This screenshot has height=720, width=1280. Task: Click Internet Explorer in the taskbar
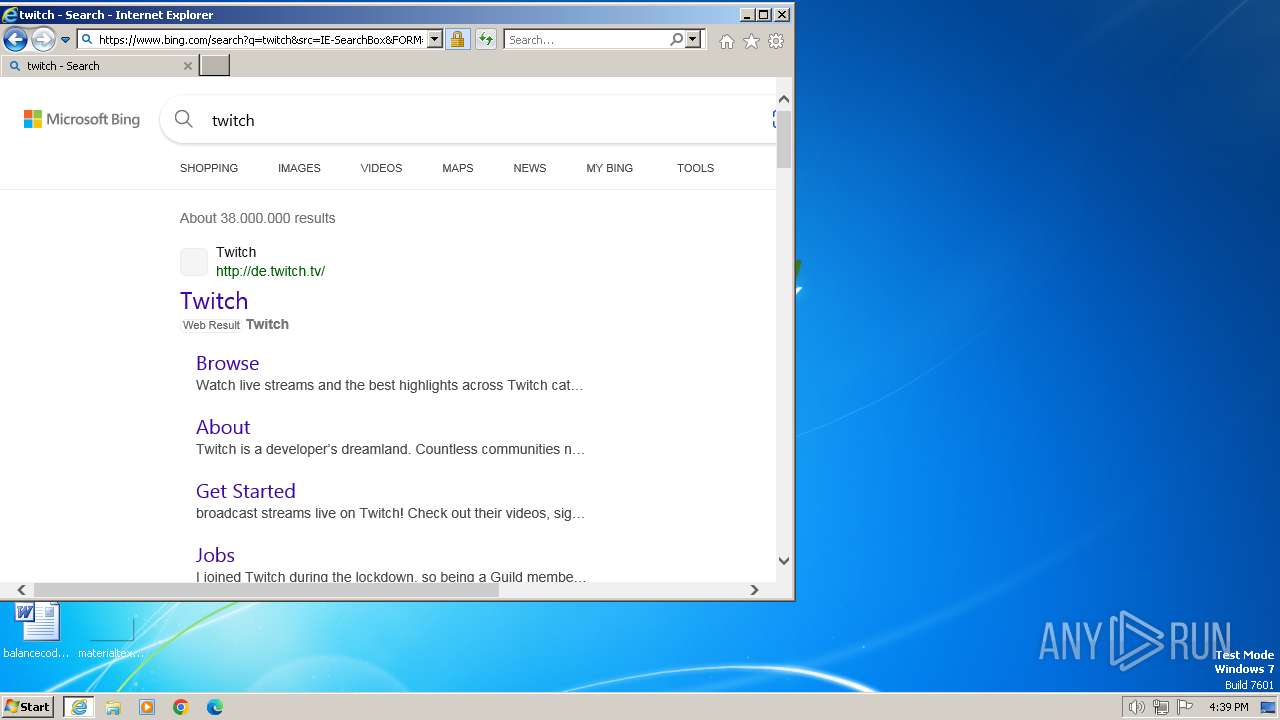pos(79,707)
